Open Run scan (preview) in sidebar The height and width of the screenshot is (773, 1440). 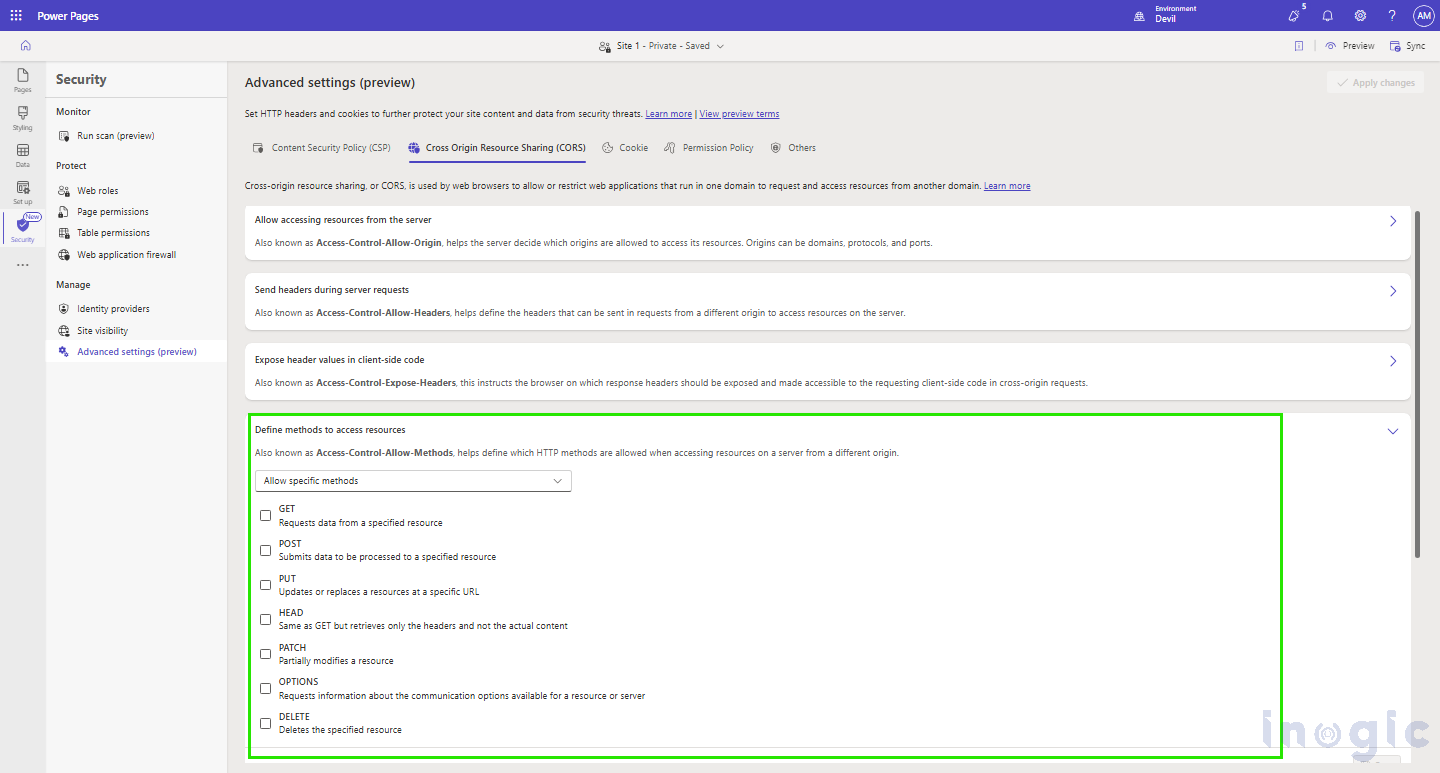[x=116, y=136]
